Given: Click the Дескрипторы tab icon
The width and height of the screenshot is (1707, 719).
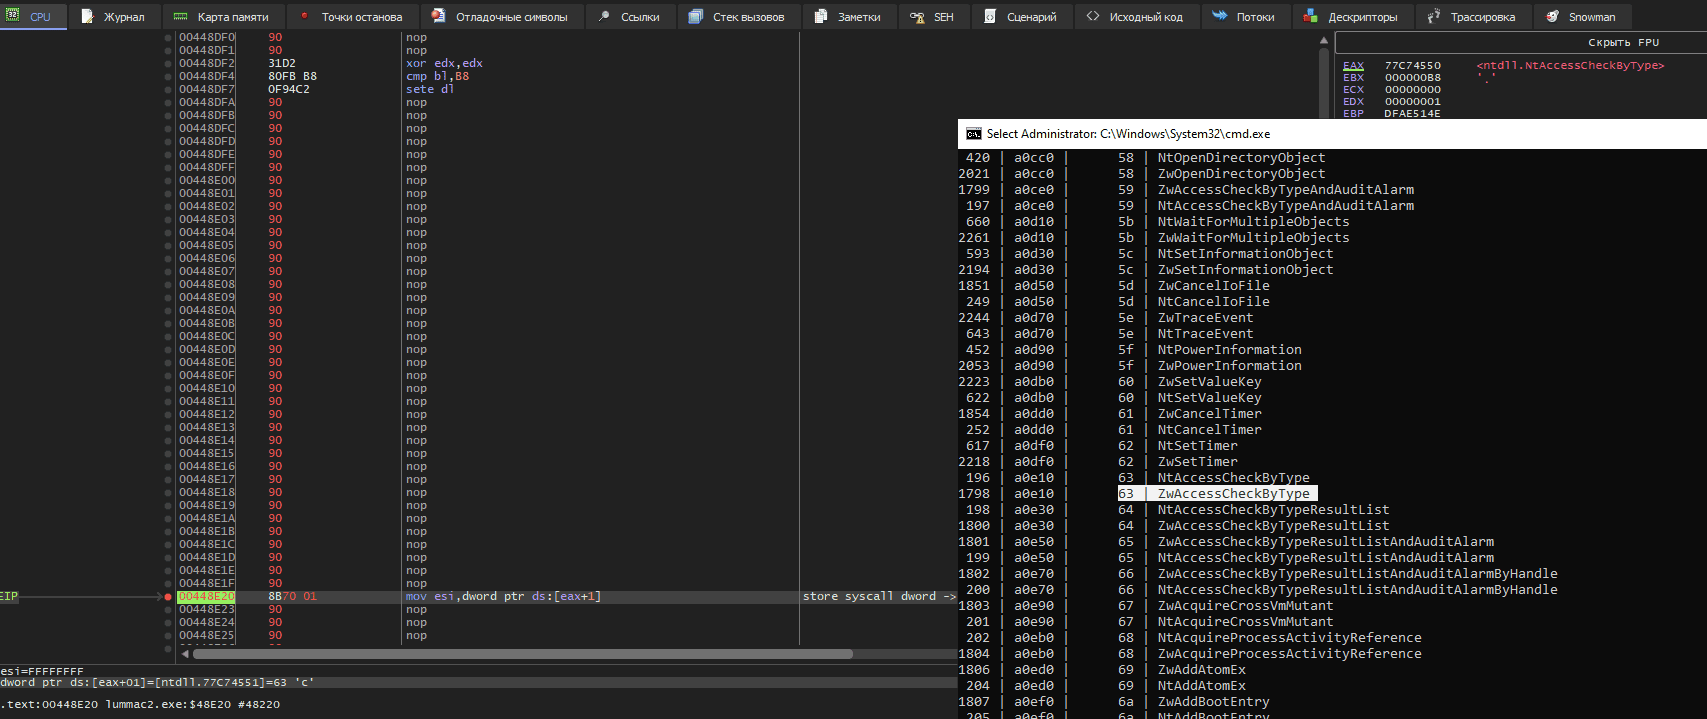Looking at the screenshot, I should click(x=1311, y=16).
